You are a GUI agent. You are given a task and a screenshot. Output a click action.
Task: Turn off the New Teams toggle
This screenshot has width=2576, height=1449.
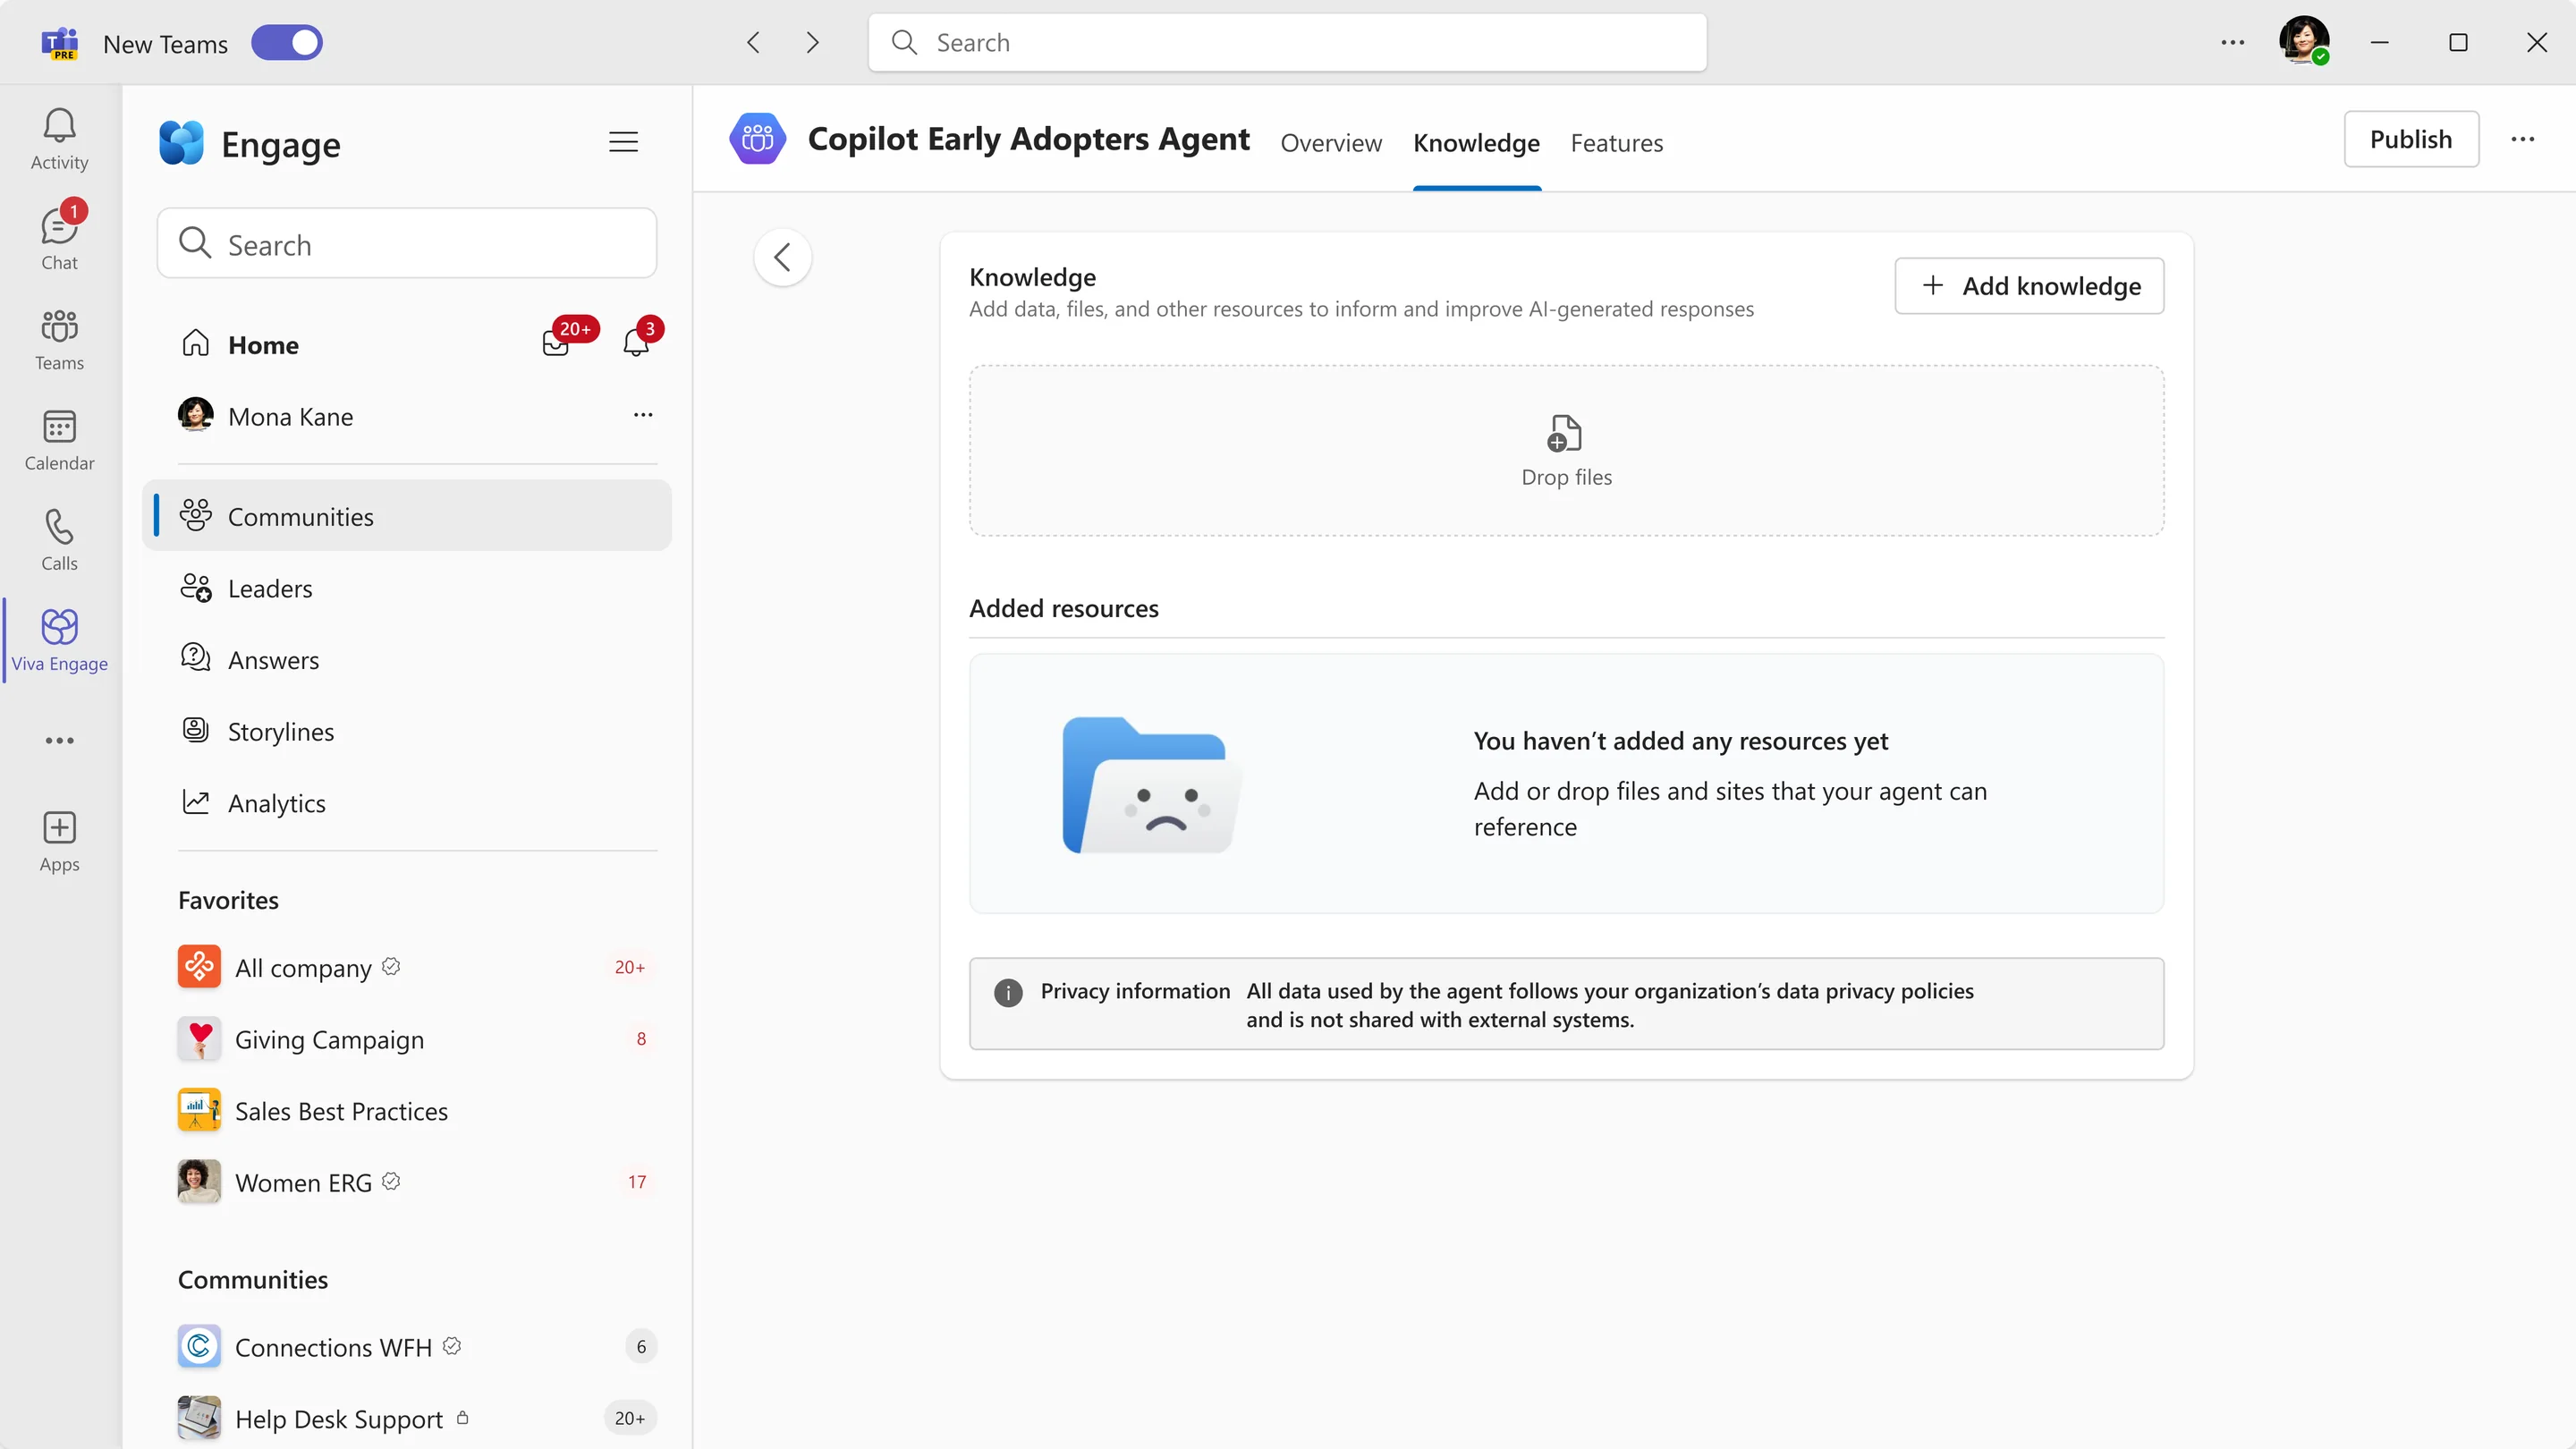287,43
